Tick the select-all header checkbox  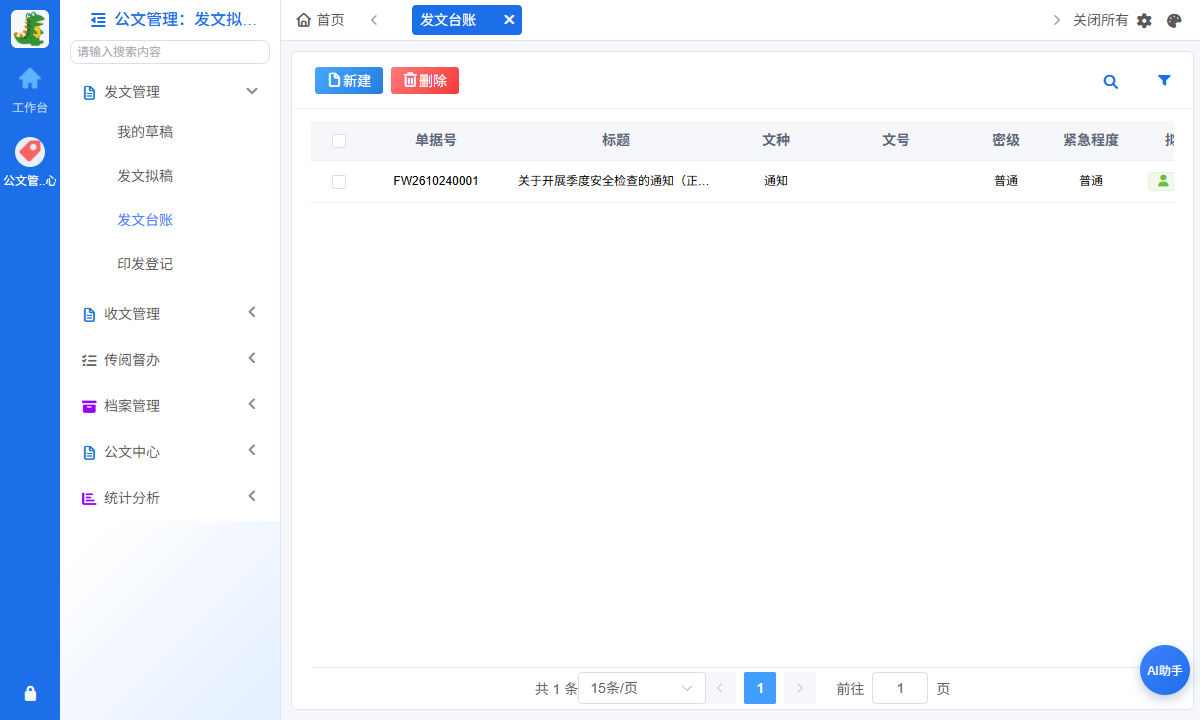point(339,141)
